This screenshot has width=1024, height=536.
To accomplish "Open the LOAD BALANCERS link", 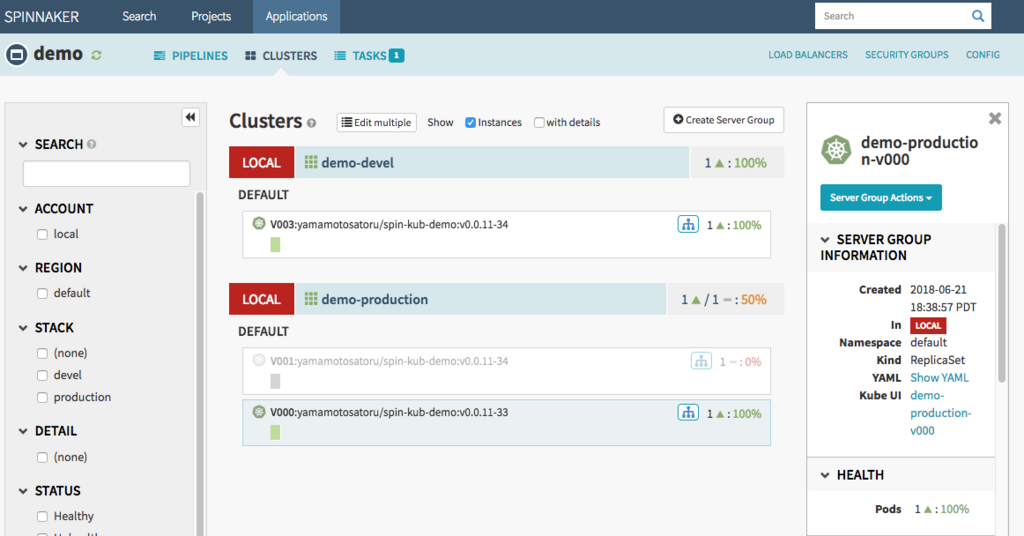I will pos(808,55).
